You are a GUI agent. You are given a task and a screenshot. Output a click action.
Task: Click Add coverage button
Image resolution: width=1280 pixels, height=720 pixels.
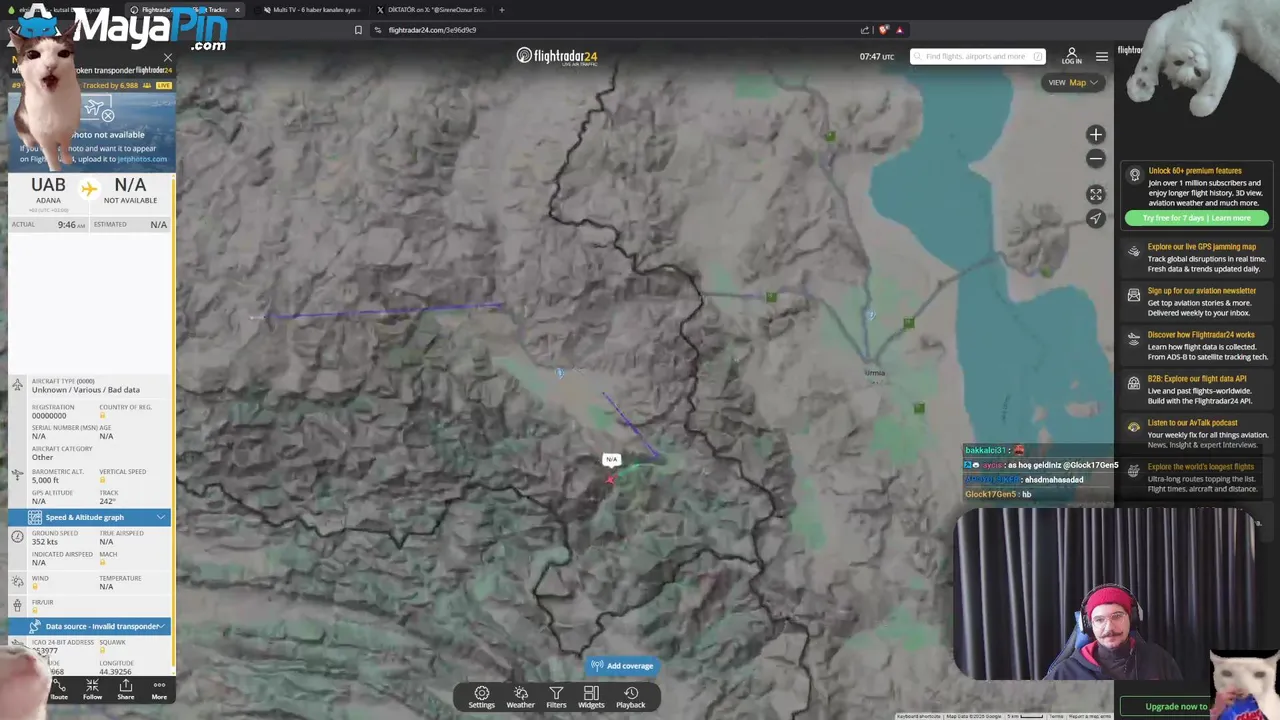pyautogui.click(x=622, y=666)
